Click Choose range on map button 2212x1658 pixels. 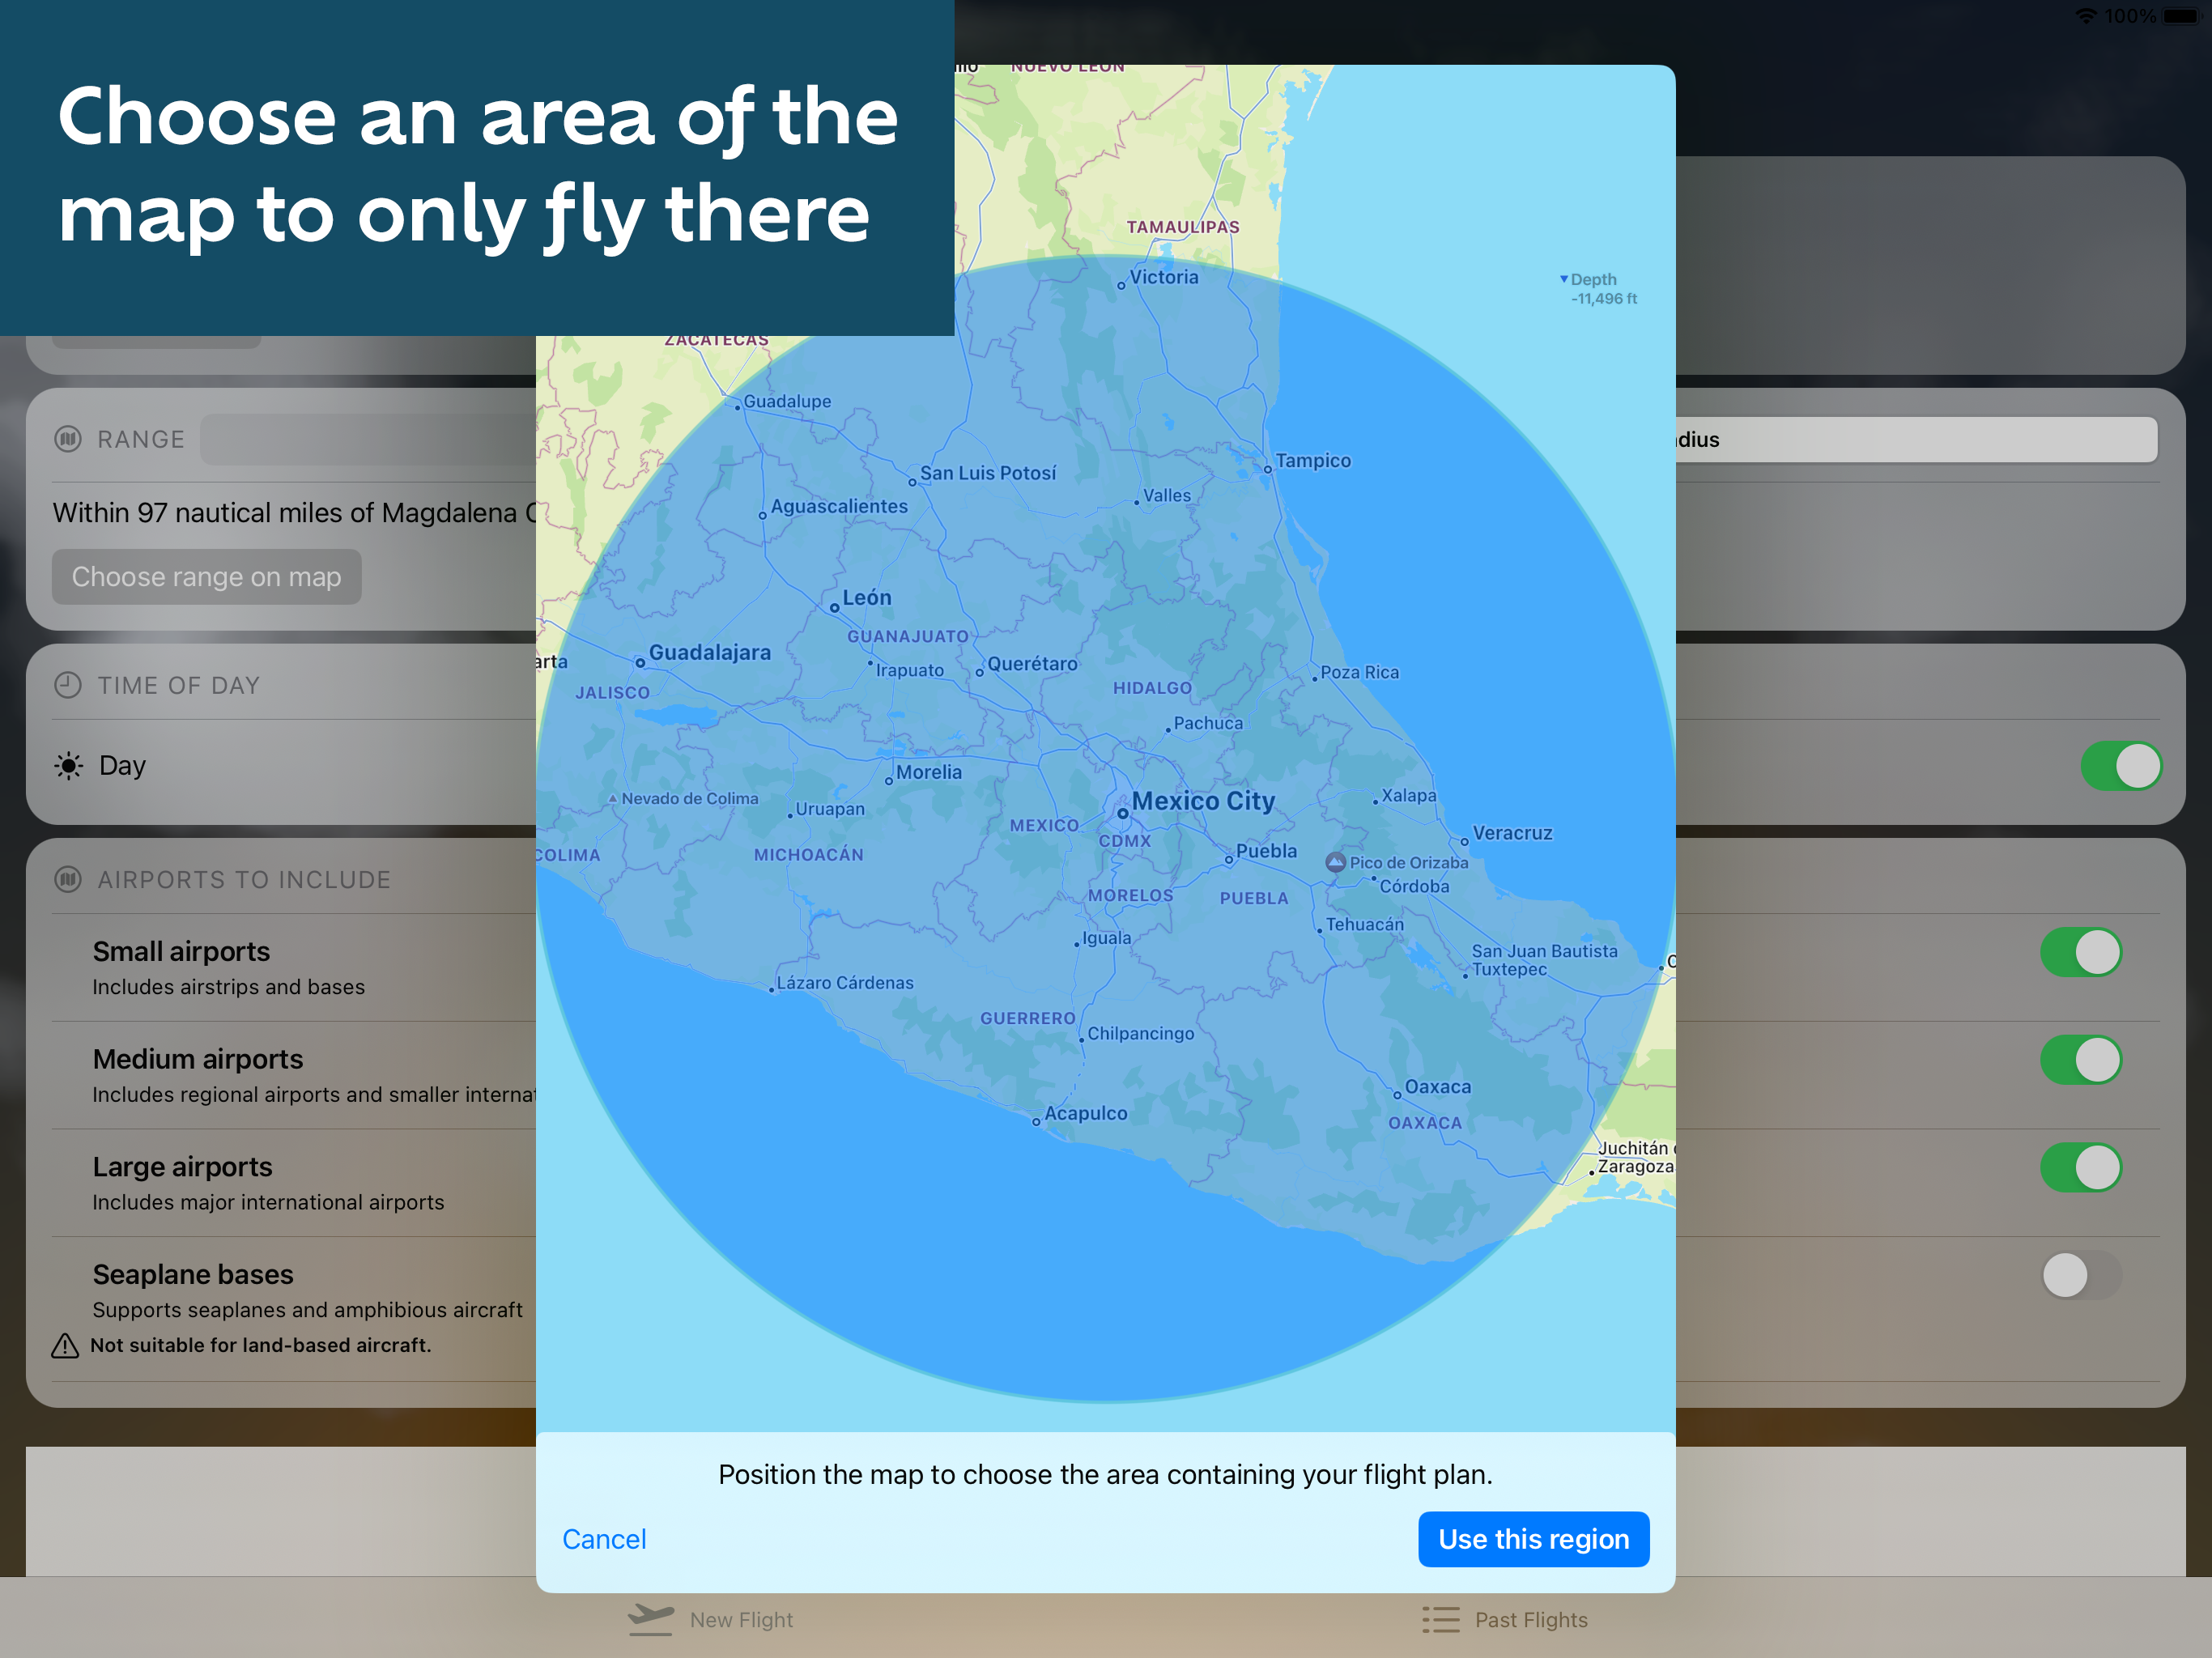(206, 576)
